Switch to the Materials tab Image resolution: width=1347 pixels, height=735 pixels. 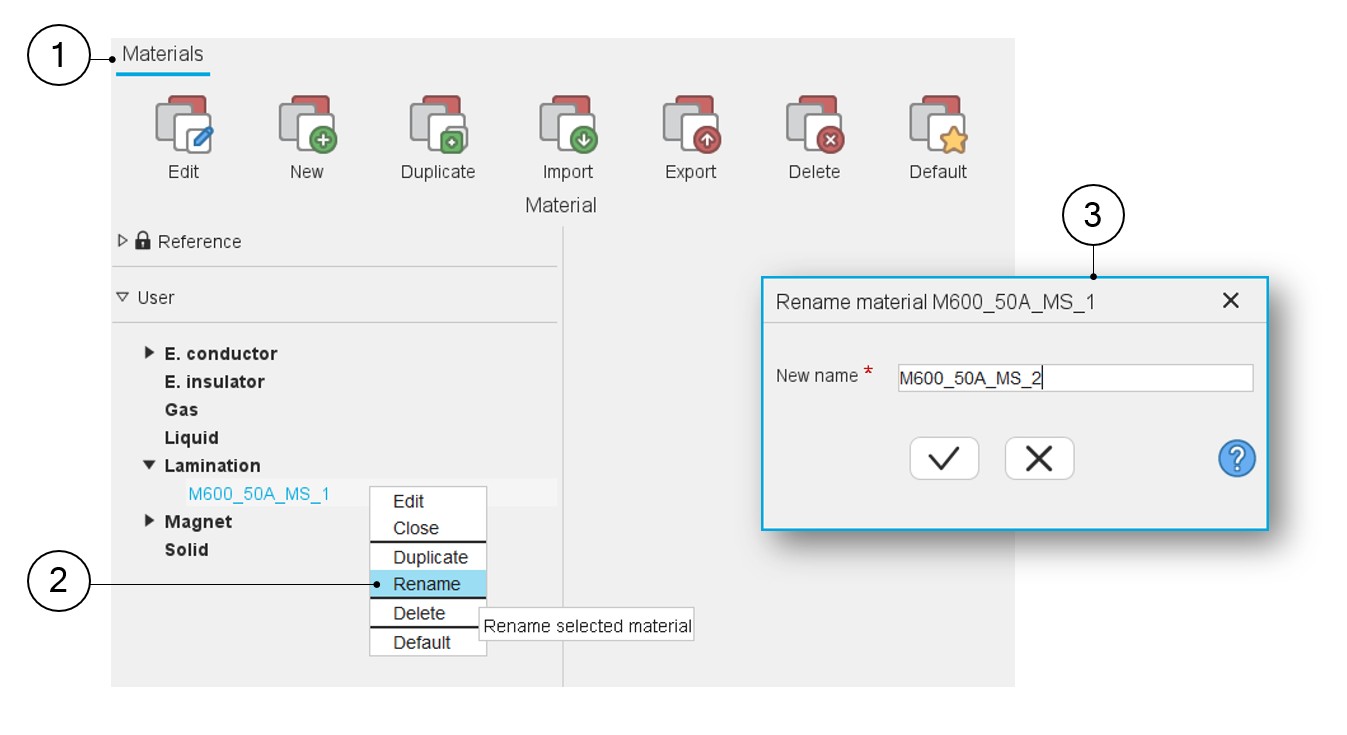[x=163, y=54]
